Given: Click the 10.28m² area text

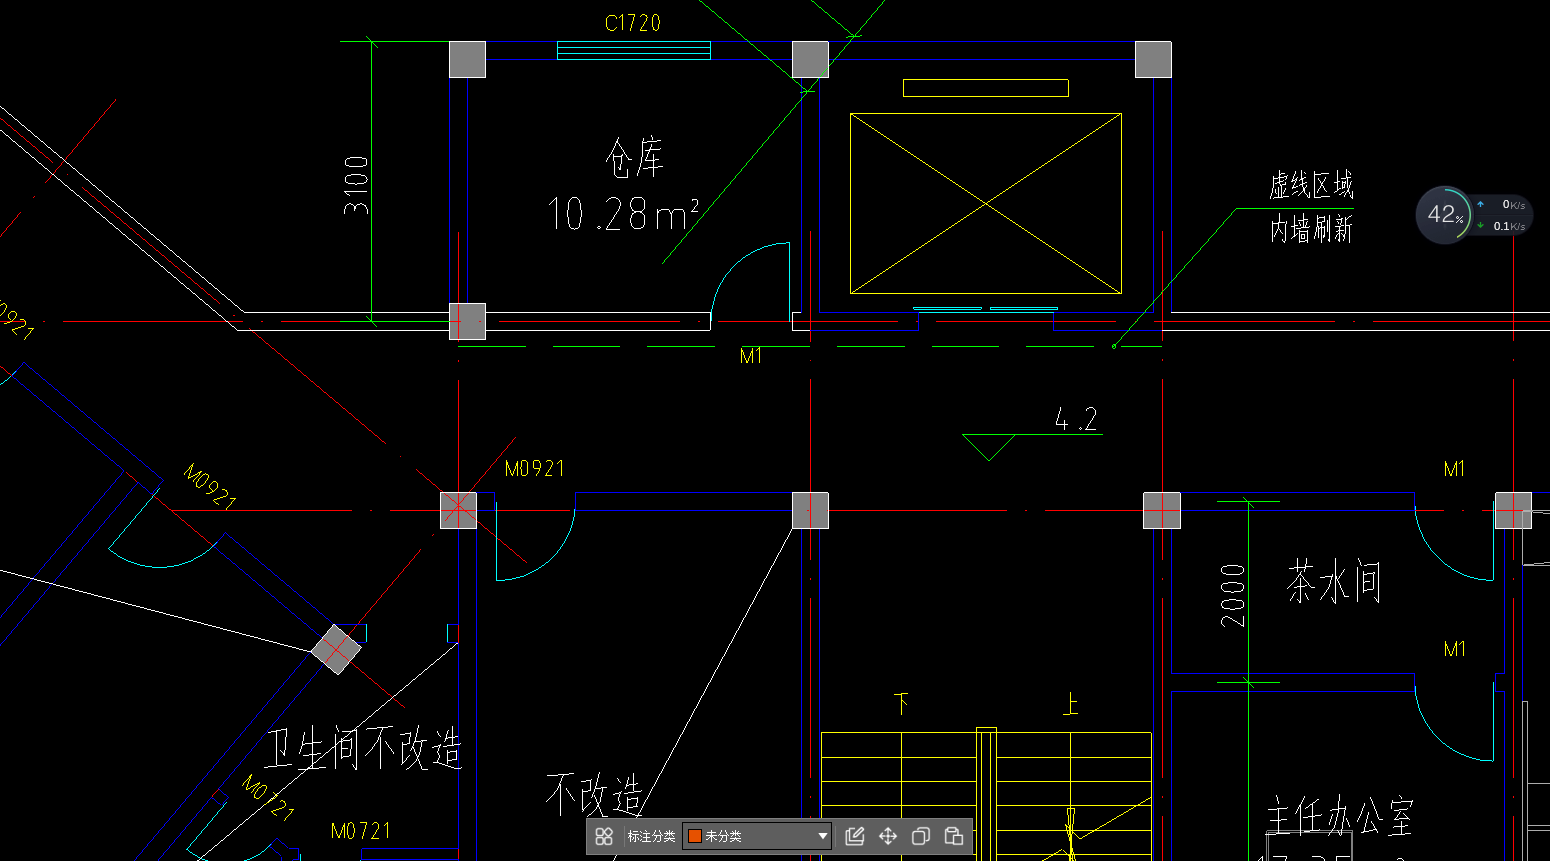Looking at the screenshot, I should tap(623, 214).
